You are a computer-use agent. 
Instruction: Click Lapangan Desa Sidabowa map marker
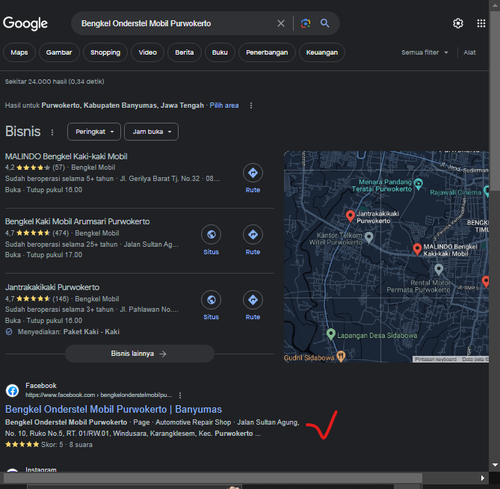[x=331, y=334]
